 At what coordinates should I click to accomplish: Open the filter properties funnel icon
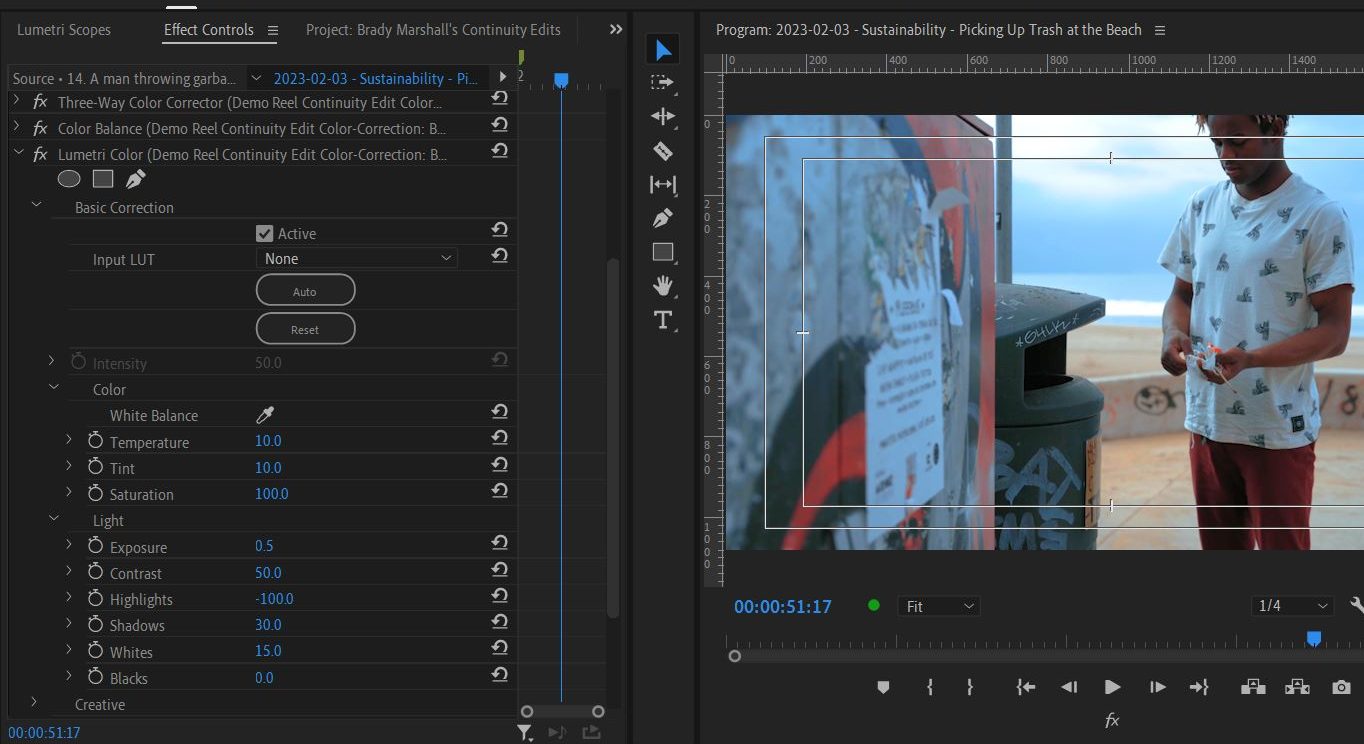(x=525, y=733)
